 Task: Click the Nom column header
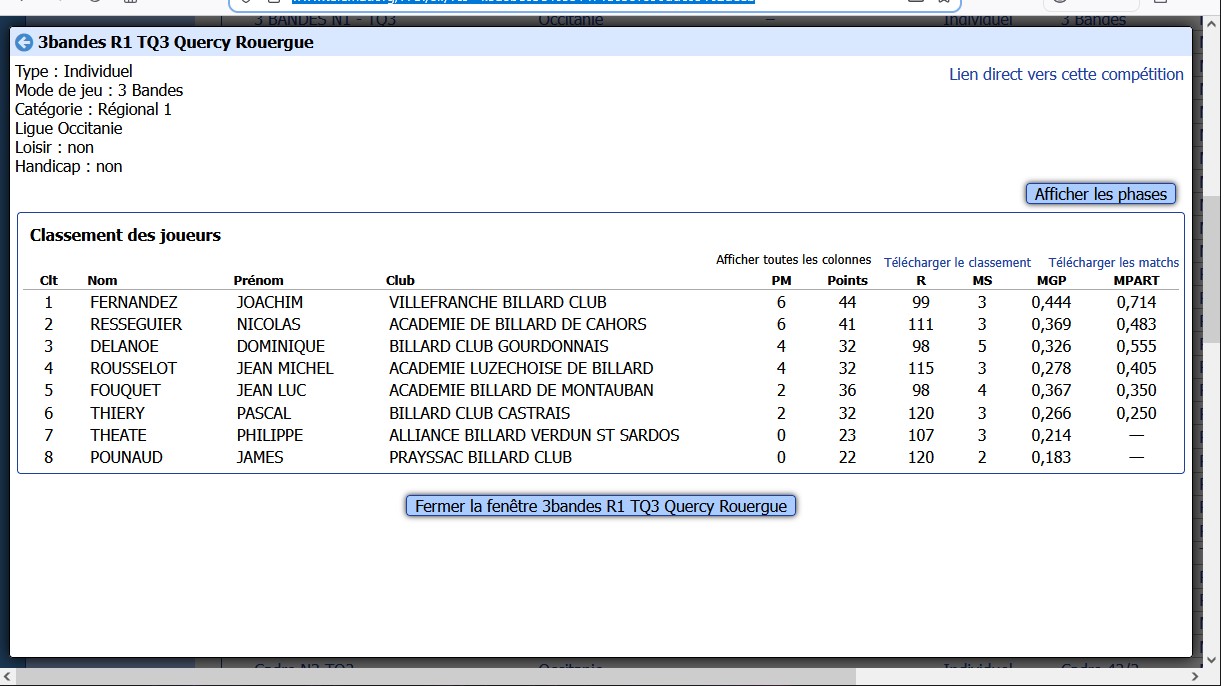[102, 281]
